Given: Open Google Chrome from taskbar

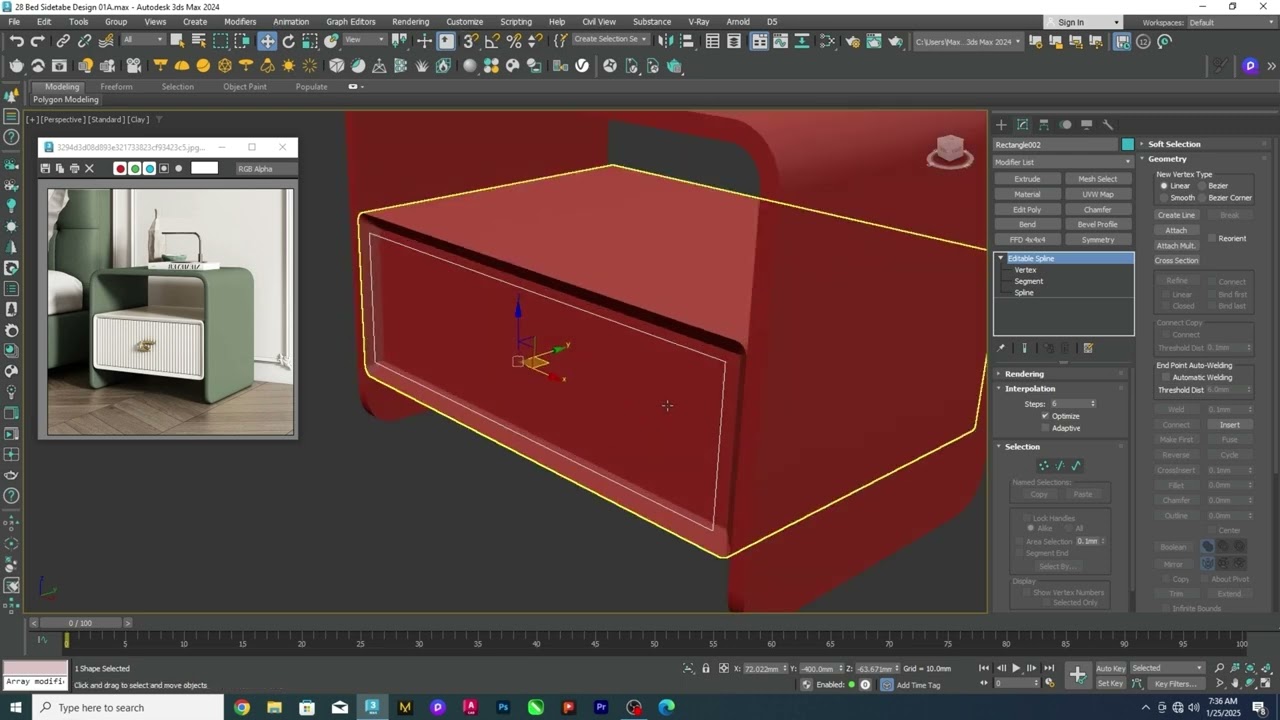Looking at the screenshot, I should click(242, 707).
